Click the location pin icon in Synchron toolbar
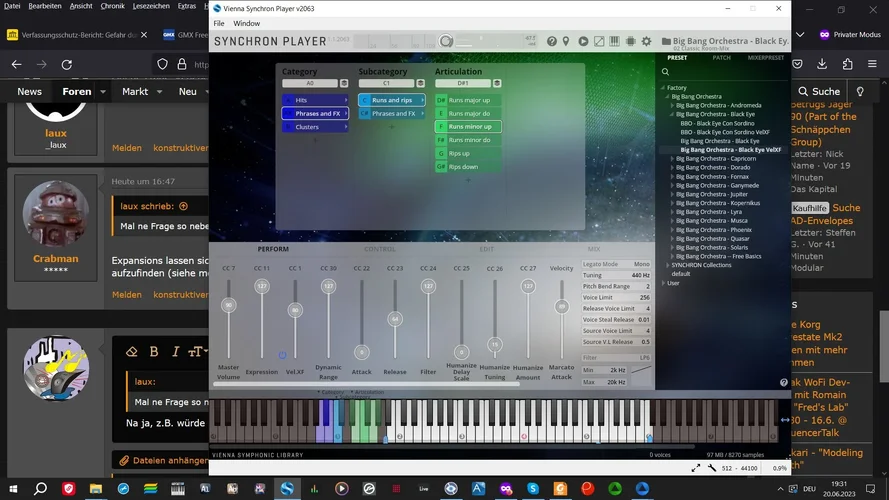 [x=567, y=42]
